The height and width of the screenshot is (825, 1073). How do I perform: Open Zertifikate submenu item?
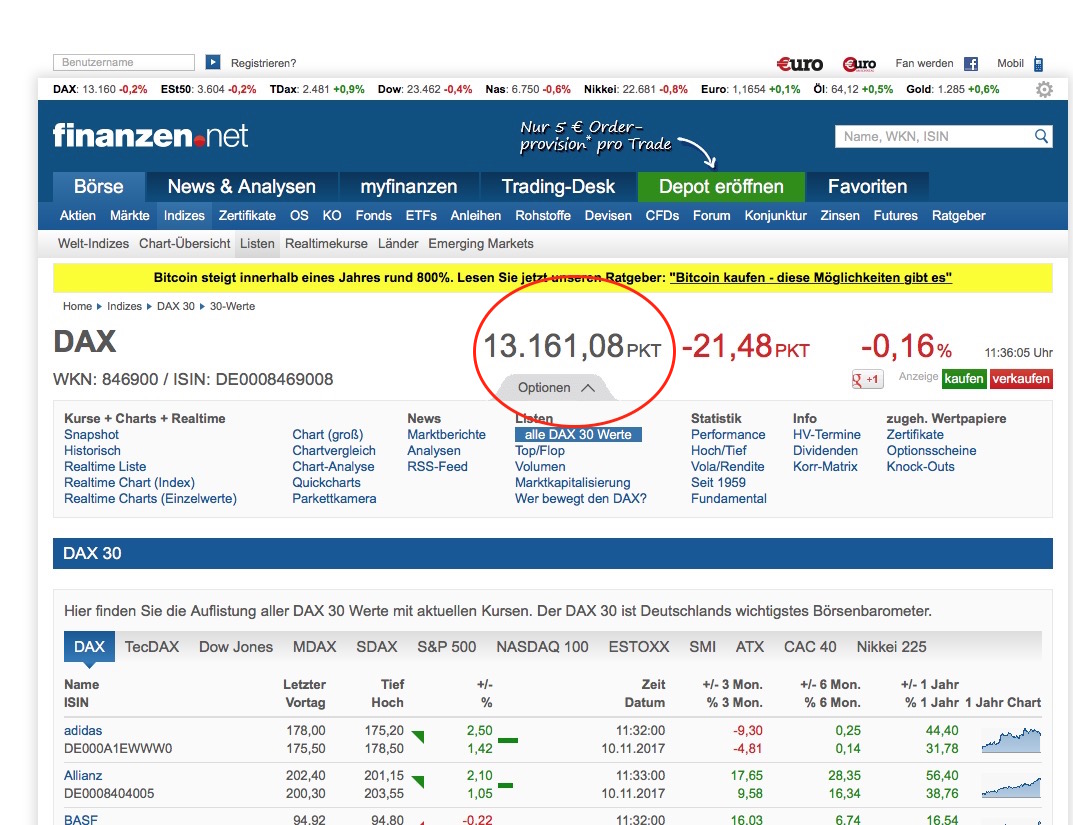click(x=247, y=215)
